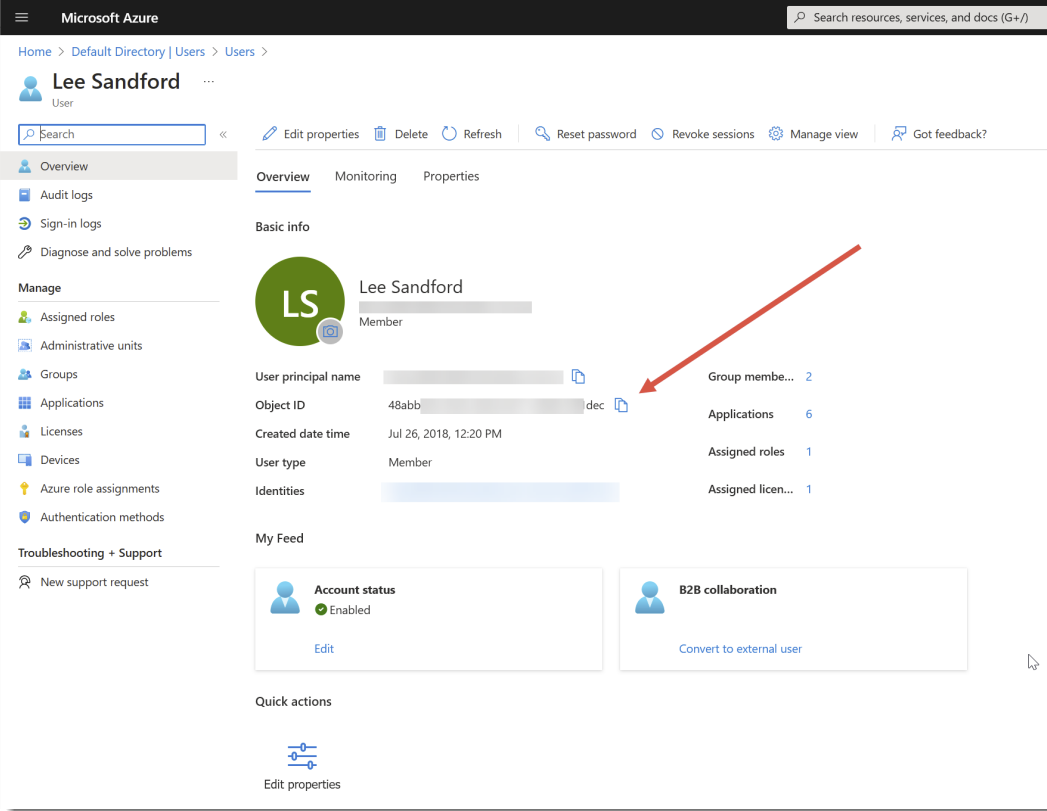
Task: Click the B2B collaboration user icon
Action: (650, 597)
